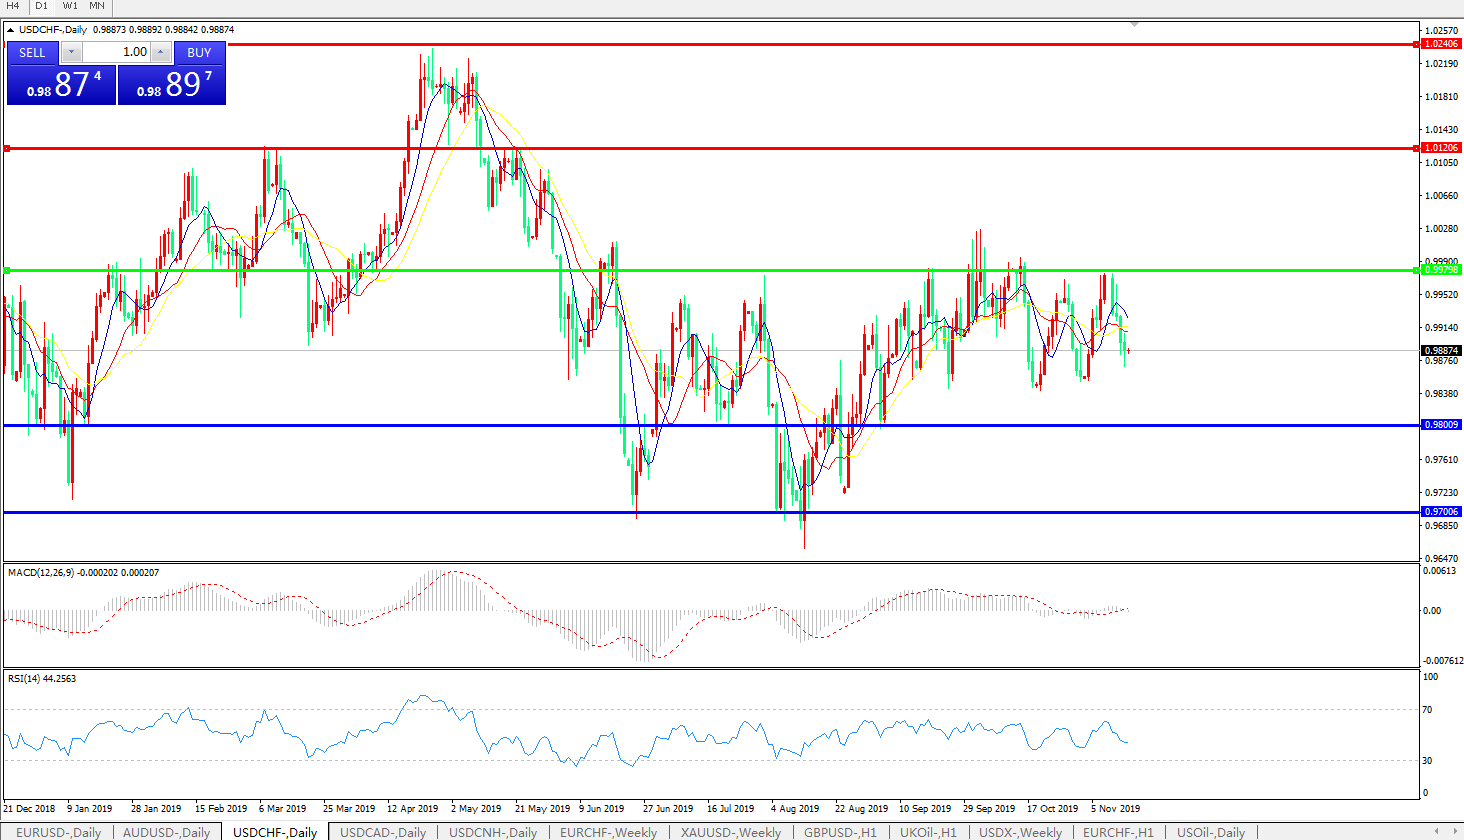Switch to the XAUUSD-,Weekly tab

731,832
